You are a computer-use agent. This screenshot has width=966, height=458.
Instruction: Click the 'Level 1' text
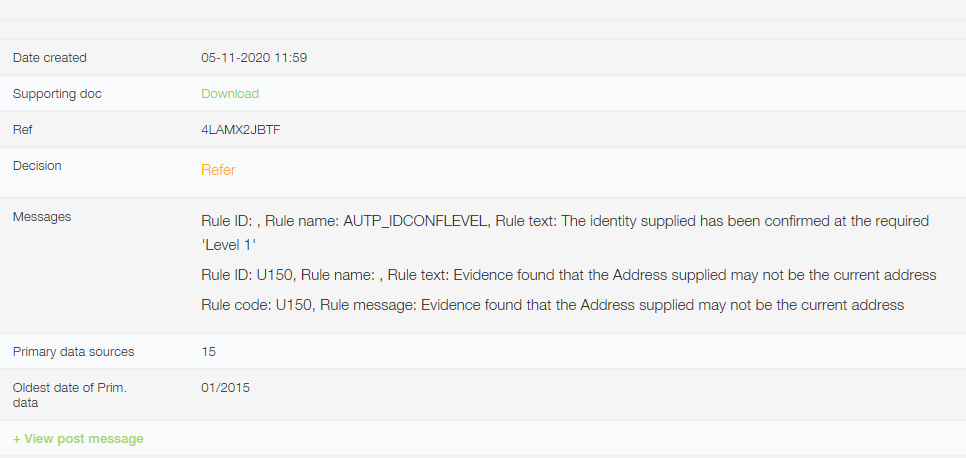click(229, 245)
